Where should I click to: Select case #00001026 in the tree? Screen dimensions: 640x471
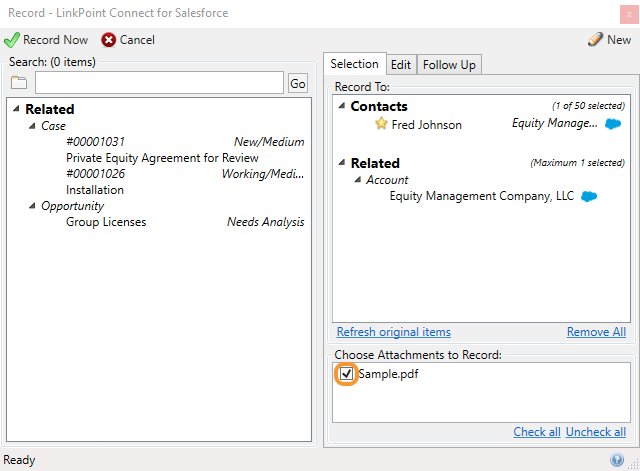click(96, 174)
